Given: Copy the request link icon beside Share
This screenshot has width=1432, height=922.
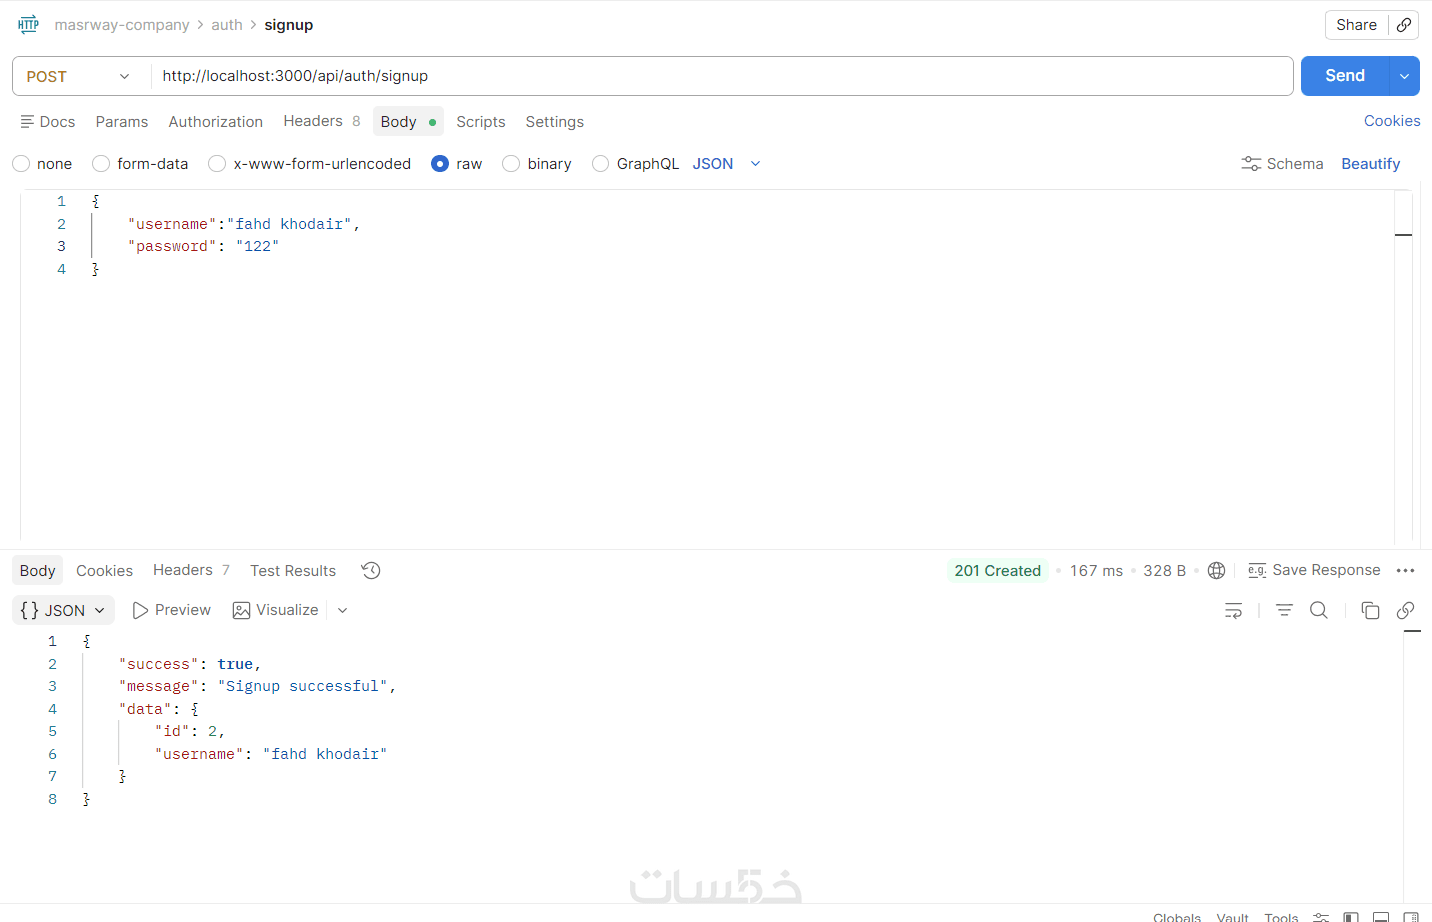Looking at the screenshot, I should [x=1404, y=25].
